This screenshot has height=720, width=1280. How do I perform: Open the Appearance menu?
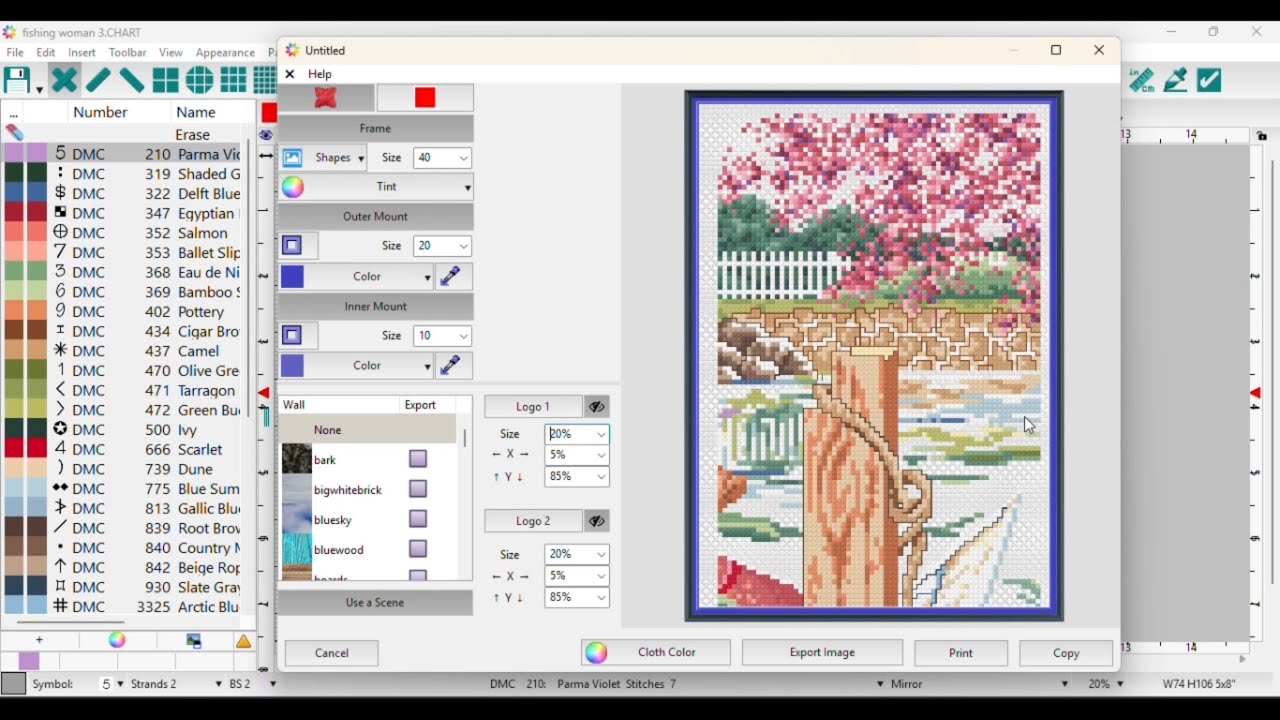coord(225,52)
